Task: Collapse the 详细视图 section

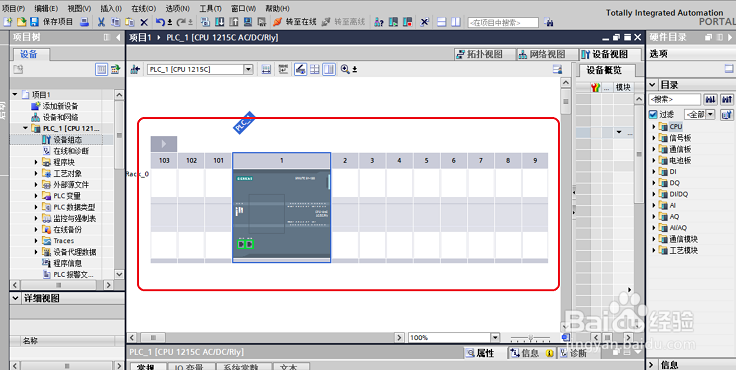Action: (15, 298)
